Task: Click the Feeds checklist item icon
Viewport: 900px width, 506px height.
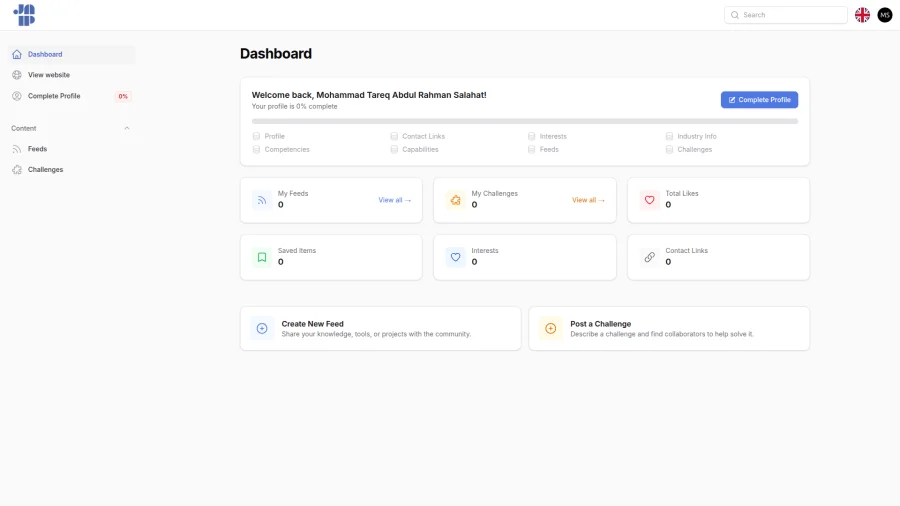Action: tap(532, 150)
